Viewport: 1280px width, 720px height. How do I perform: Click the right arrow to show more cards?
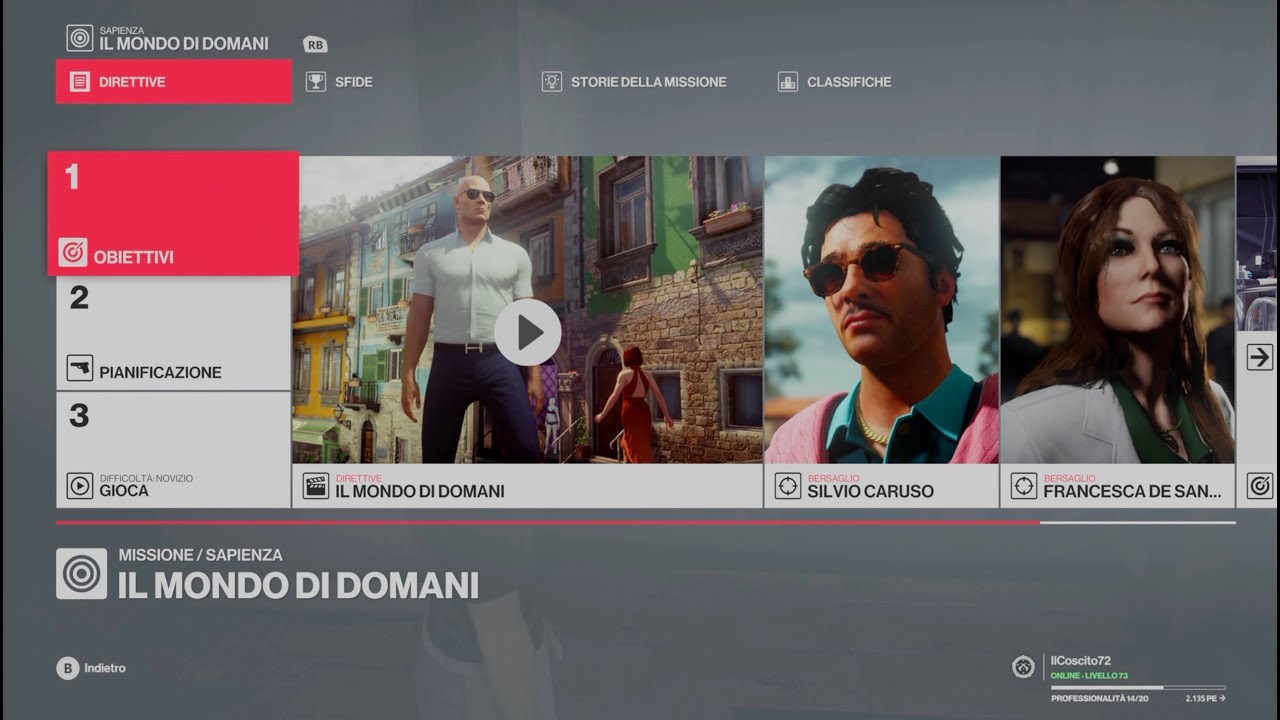1260,357
